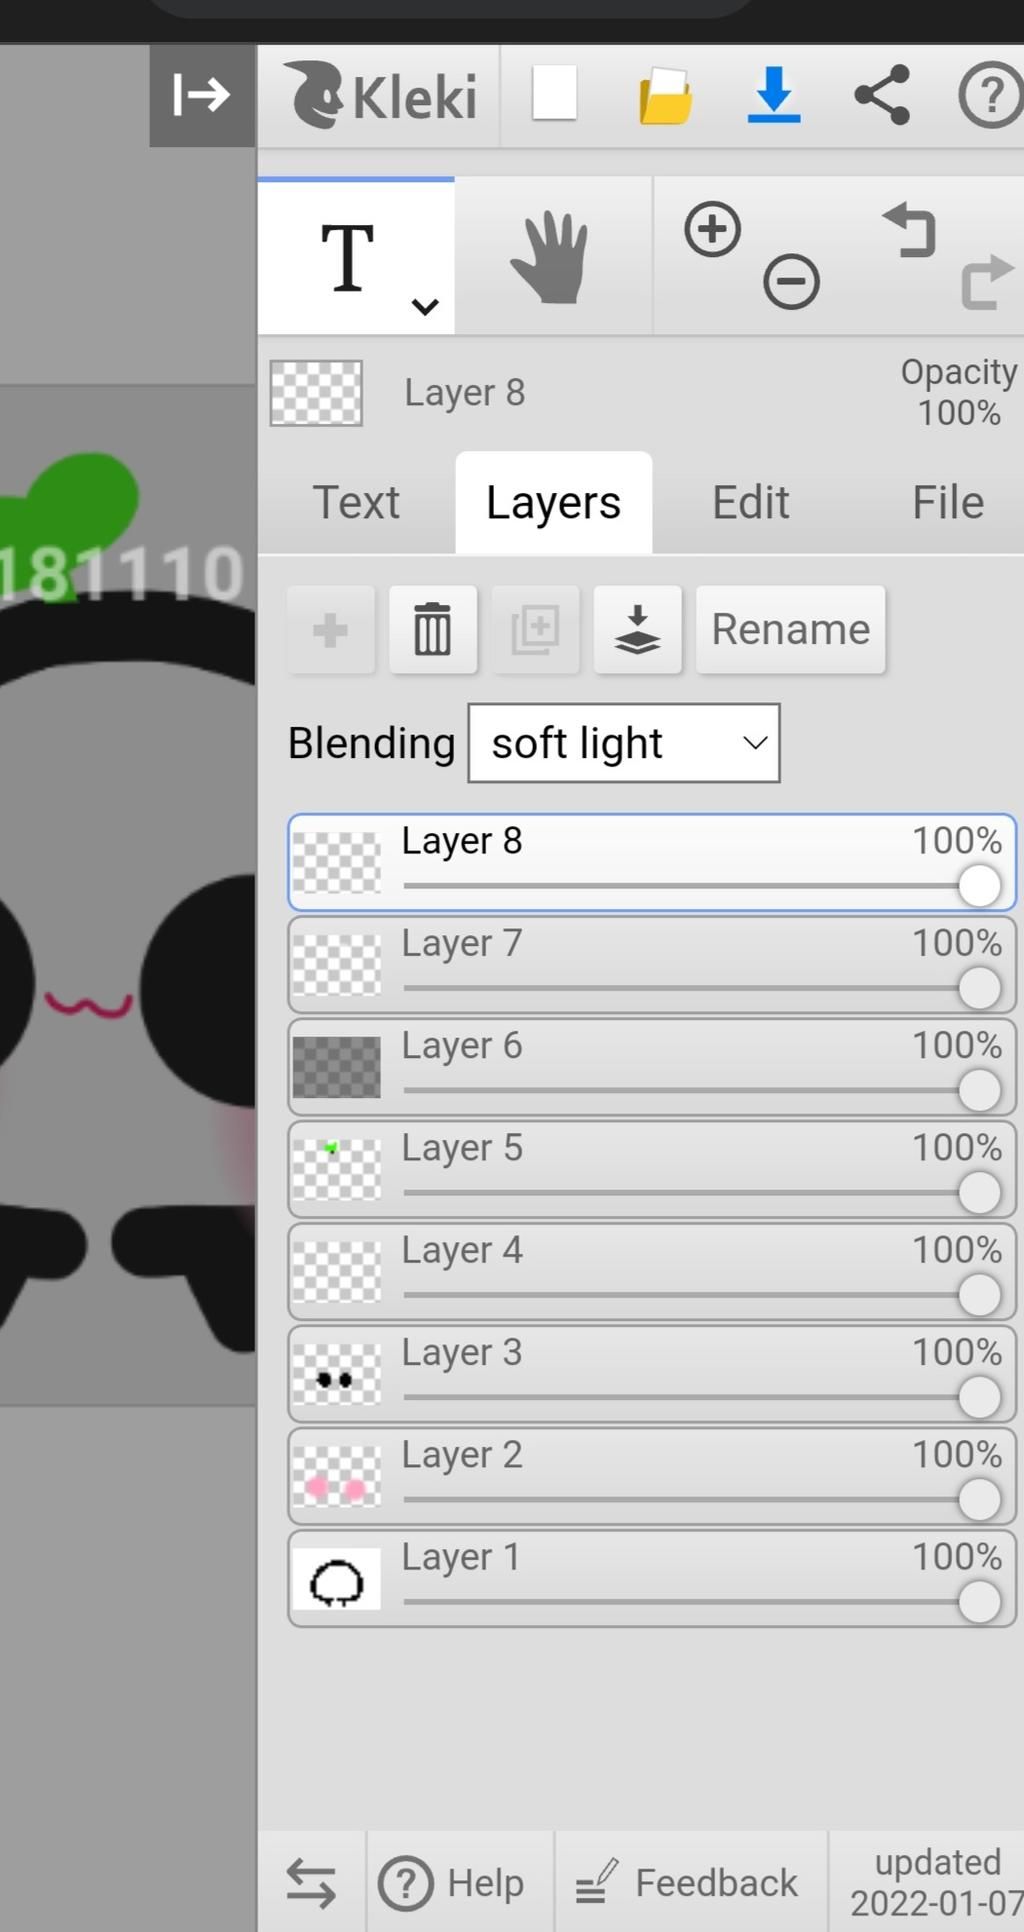Click the undo arrow icon

(909, 229)
